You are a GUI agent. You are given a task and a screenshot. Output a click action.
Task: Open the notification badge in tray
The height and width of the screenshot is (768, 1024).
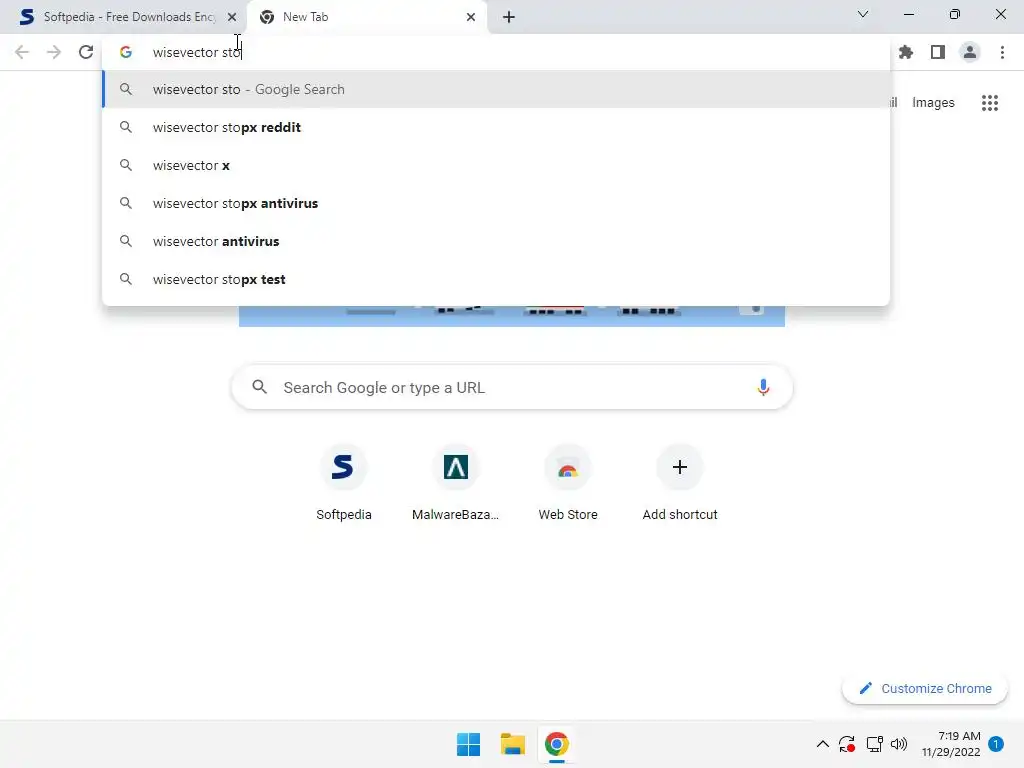coord(996,744)
